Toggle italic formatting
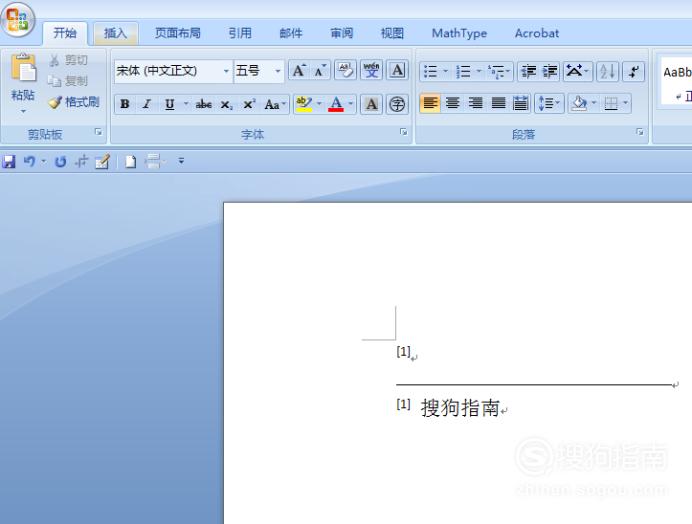 [147, 104]
